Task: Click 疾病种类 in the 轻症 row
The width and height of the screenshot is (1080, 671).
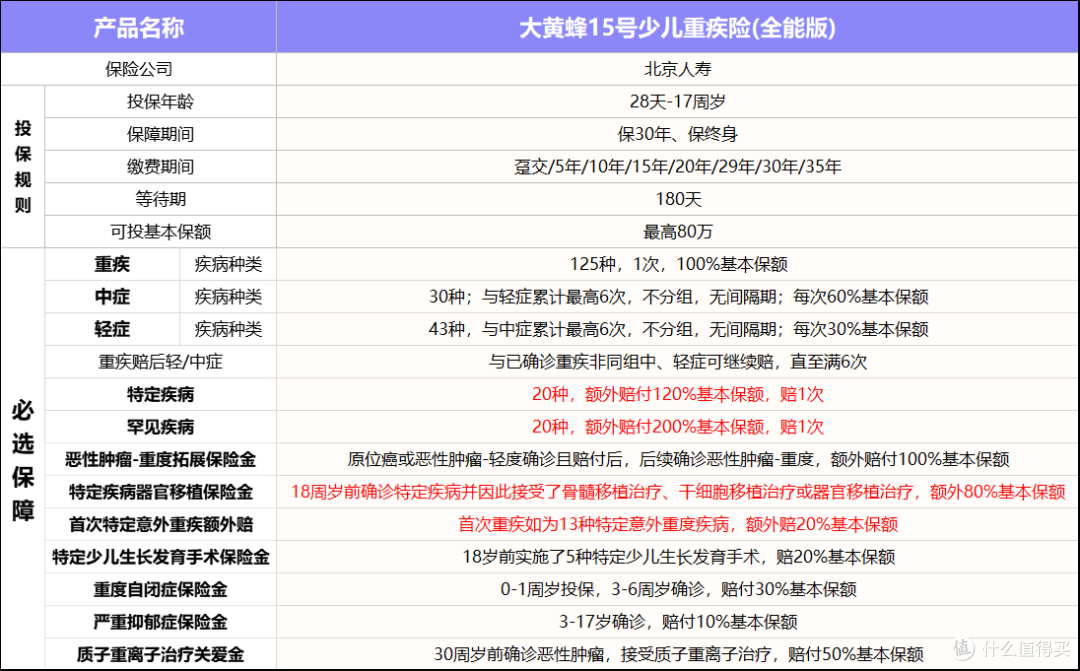Action: click(x=228, y=329)
